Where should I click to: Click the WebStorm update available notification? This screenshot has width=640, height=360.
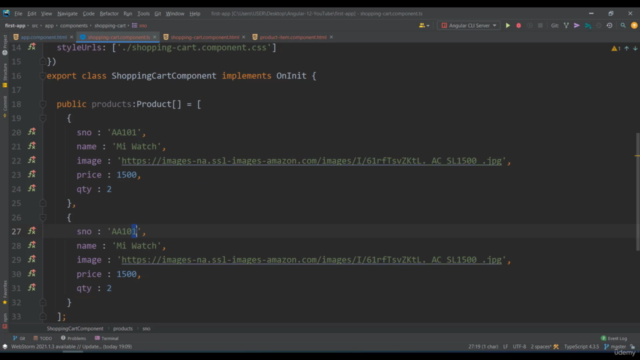click(x=71, y=347)
